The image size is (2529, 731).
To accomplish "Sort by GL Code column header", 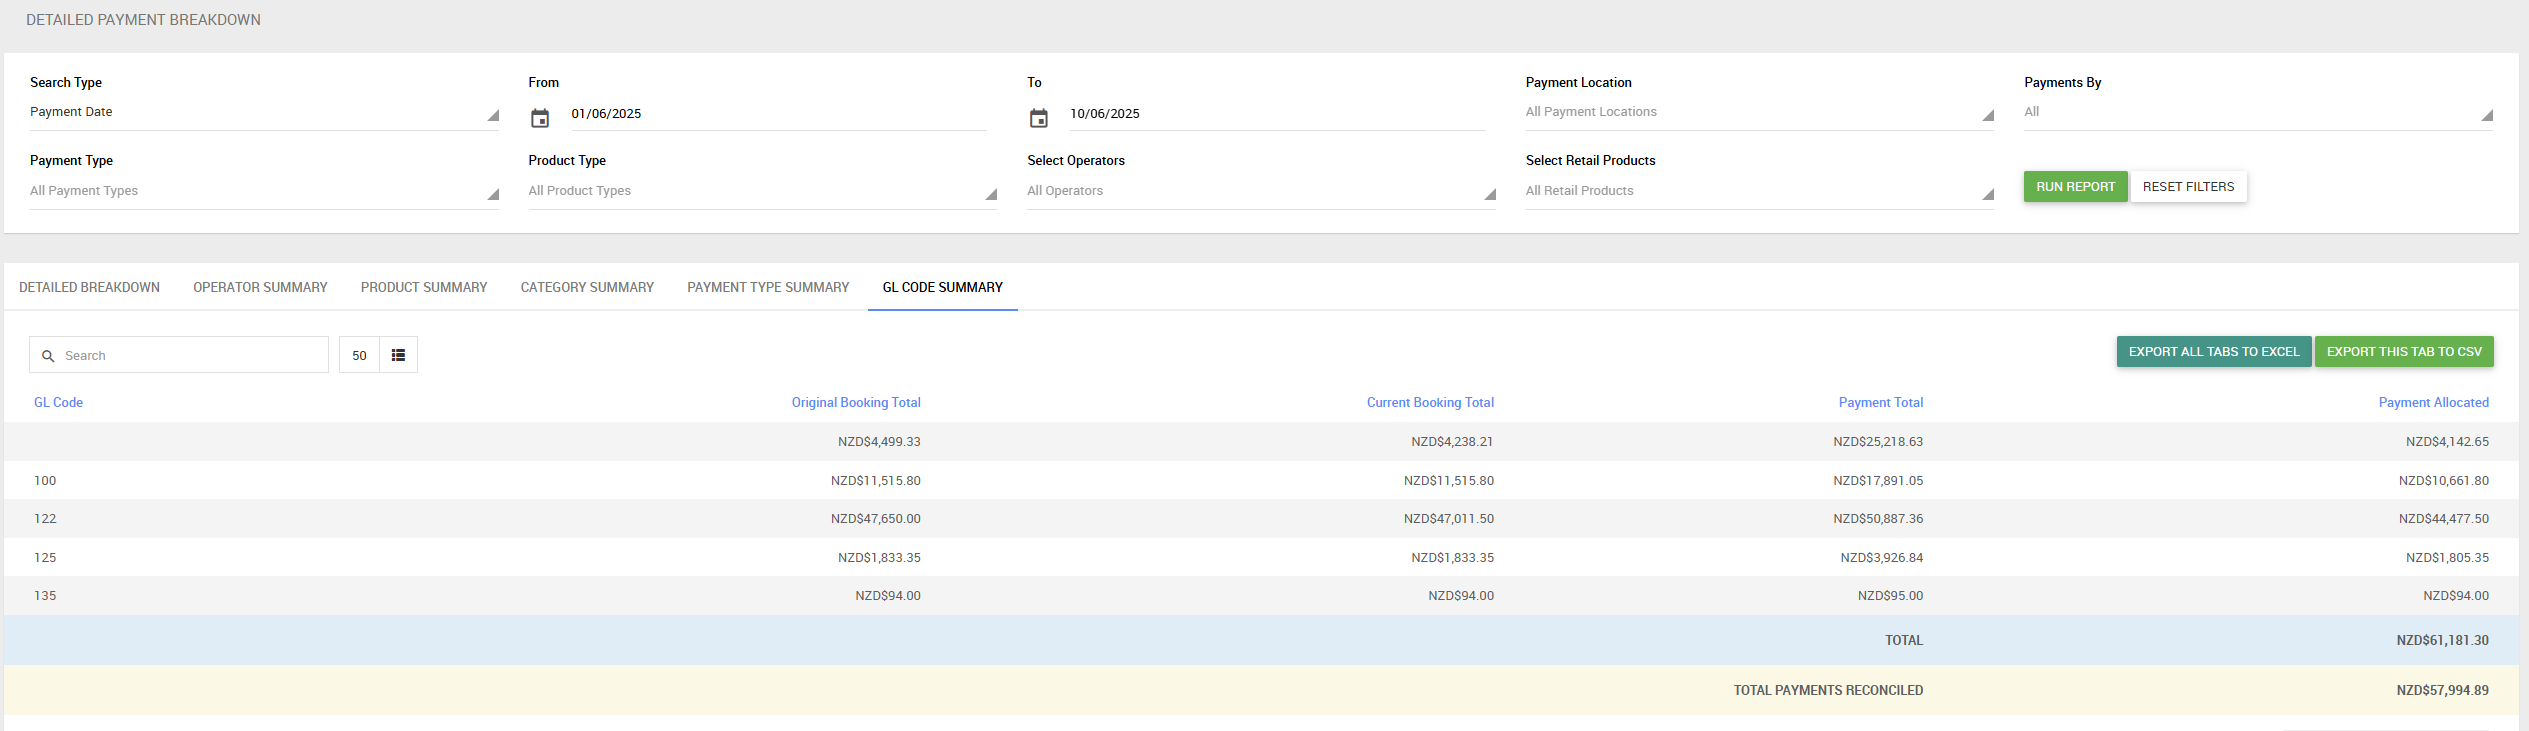I will point(58,402).
